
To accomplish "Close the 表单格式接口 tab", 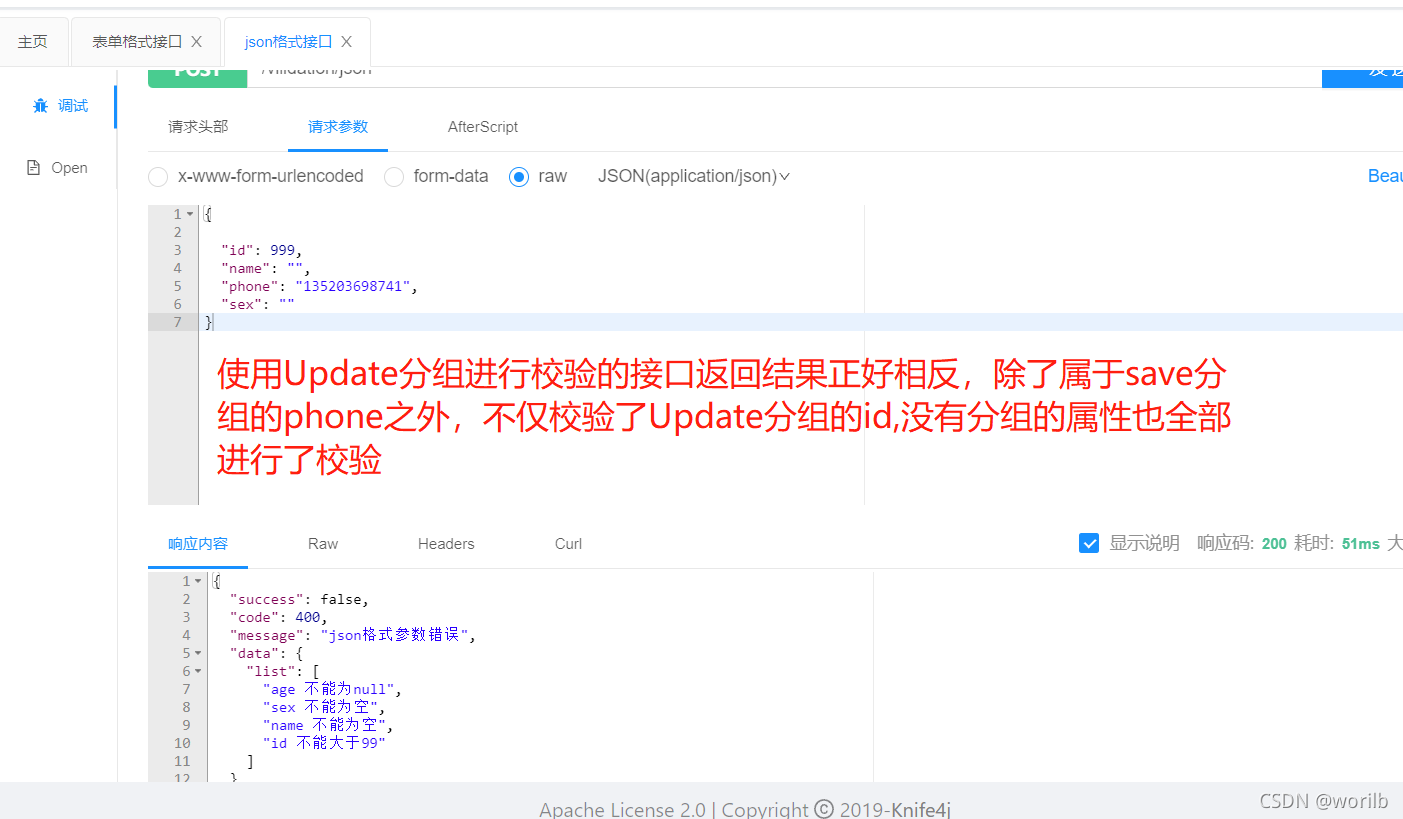I will pyautogui.click(x=196, y=42).
